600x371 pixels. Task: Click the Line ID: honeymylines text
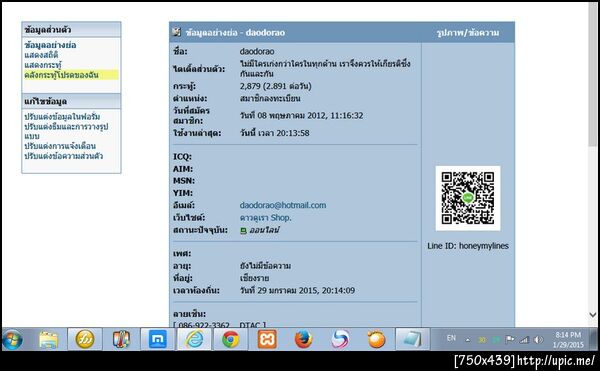(468, 246)
